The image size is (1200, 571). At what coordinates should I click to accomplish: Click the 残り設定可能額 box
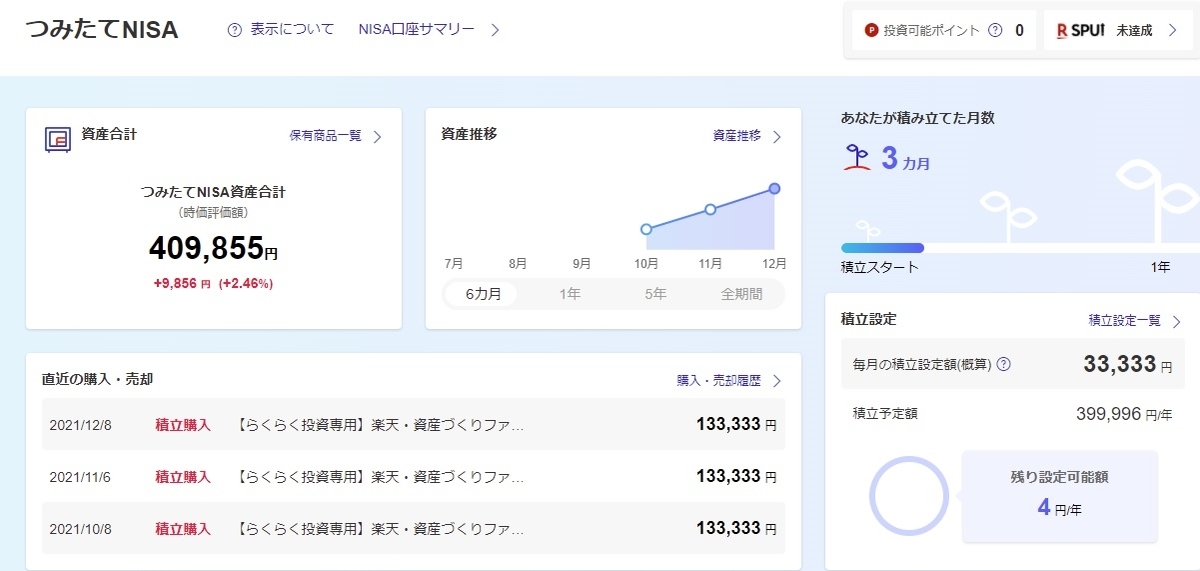tap(1060, 496)
